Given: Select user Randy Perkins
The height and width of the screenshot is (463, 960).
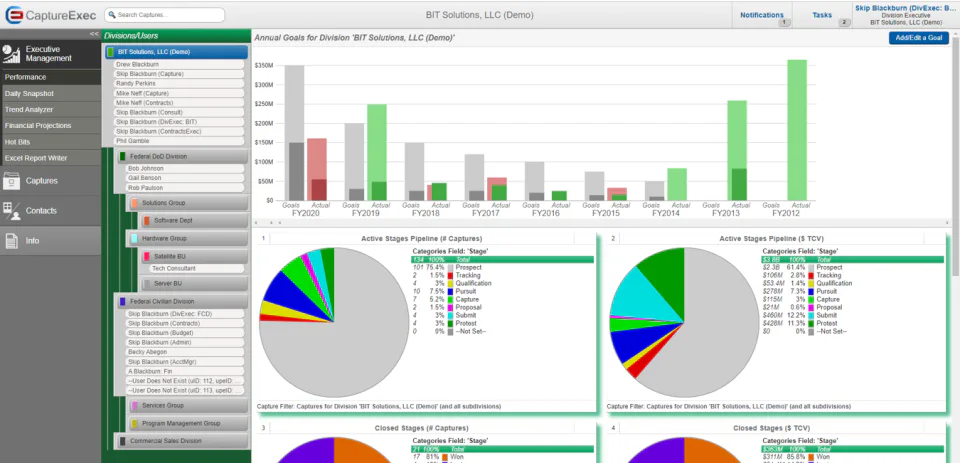Looking at the screenshot, I should (178, 83).
